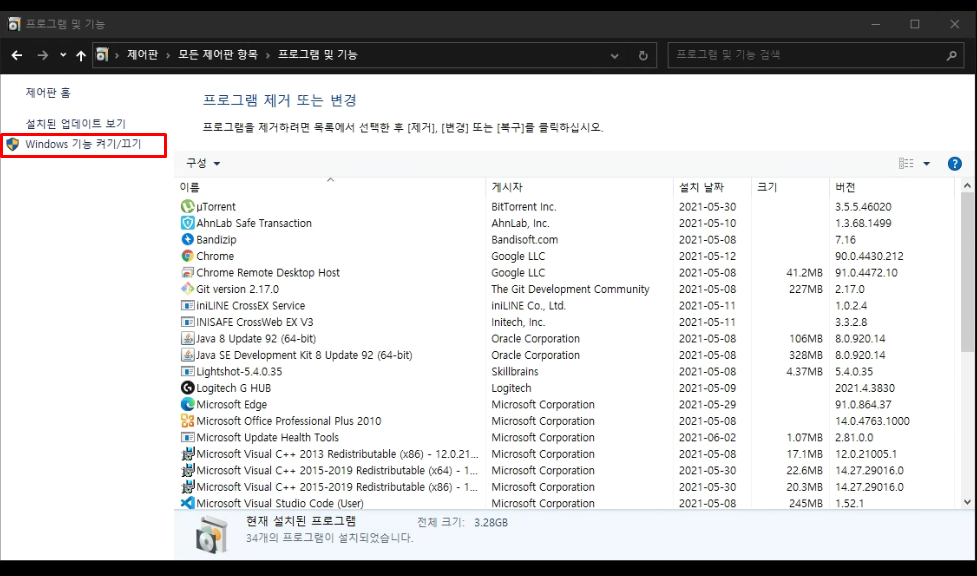Viewport: 977px width, 576px height.
Task: Select Java SE Development Kit 8 icon
Action: pyautogui.click(x=187, y=355)
